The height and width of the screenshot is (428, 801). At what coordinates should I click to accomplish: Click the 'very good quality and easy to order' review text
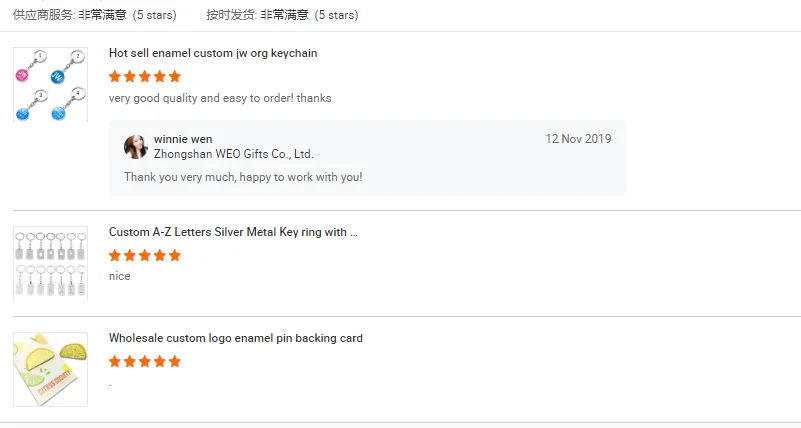(220, 98)
